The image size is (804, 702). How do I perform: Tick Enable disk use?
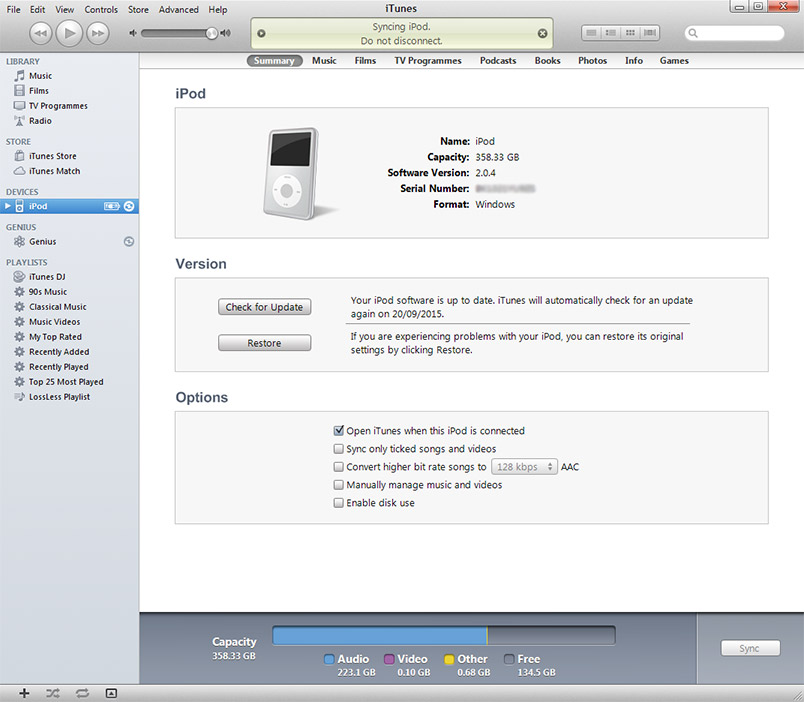tap(338, 503)
